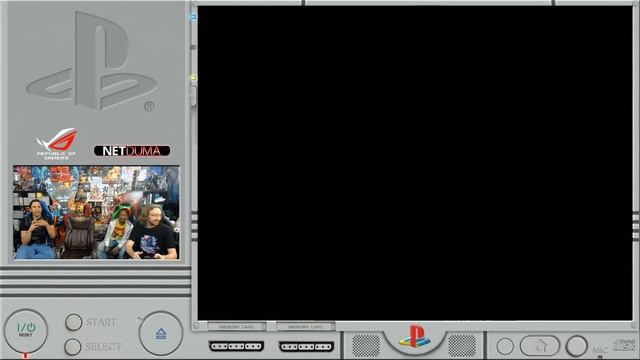Push the START round button
The image size is (640, 360).
click(x=73, y=322)
